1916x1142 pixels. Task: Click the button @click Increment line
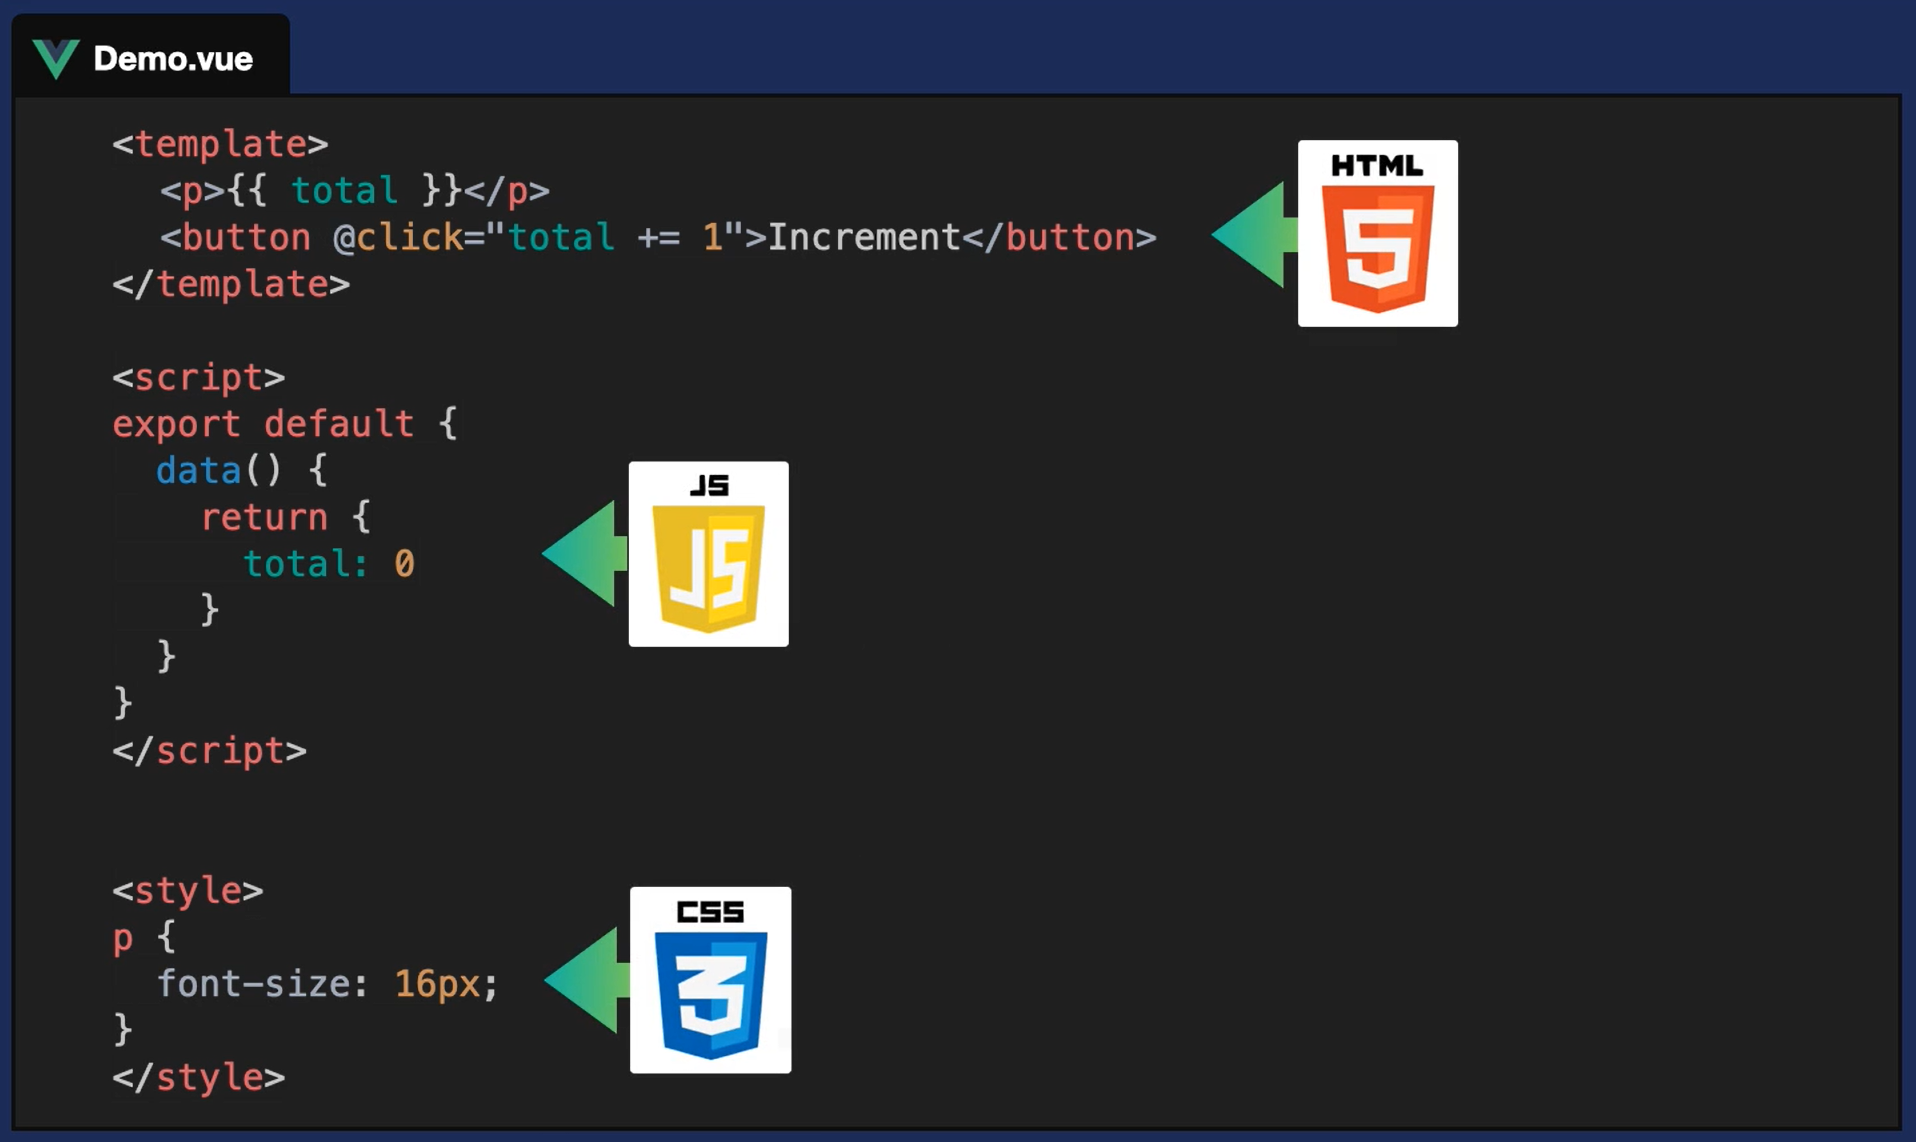click(658, 237)
